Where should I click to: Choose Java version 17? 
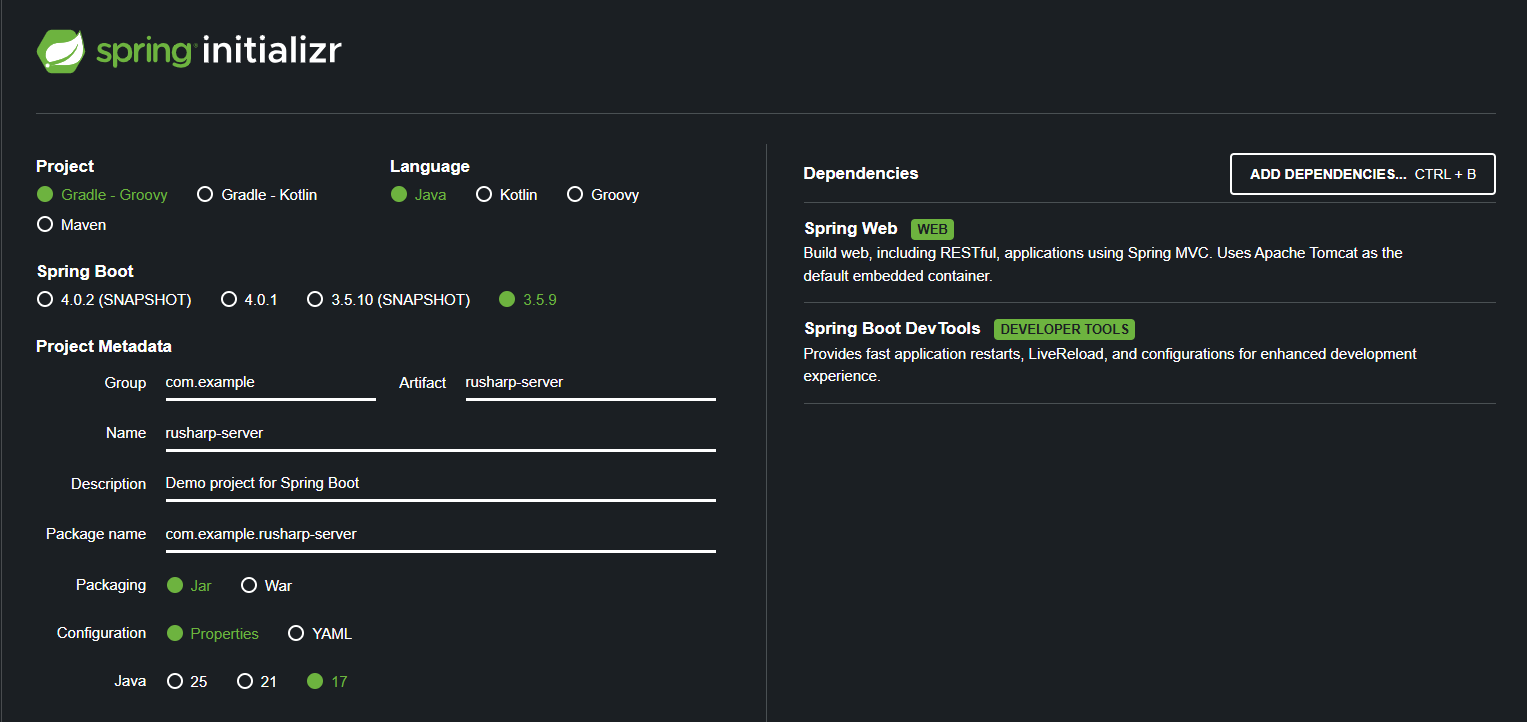pyautogui.click(x=327, y=682)
